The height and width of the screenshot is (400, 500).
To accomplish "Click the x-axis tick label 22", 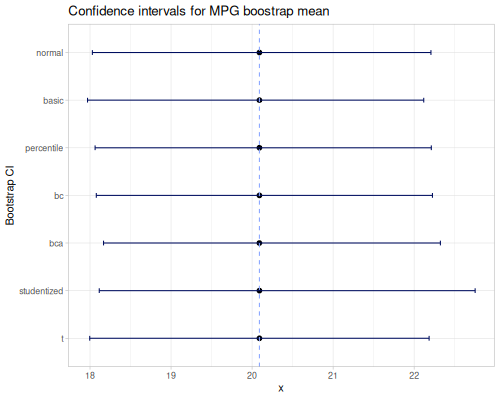I will click(414, 376).
